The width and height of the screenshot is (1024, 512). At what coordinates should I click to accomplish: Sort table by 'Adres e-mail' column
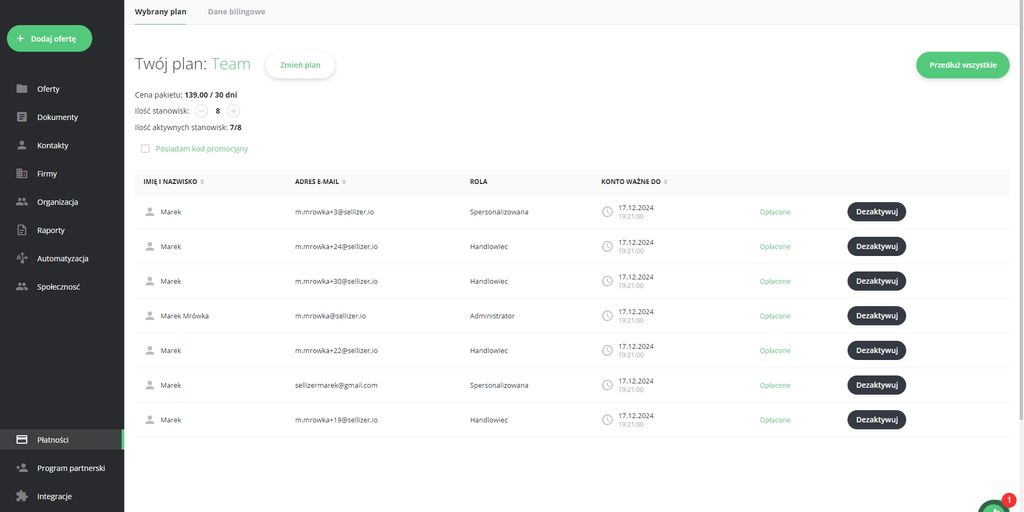[x=321, y=182]
